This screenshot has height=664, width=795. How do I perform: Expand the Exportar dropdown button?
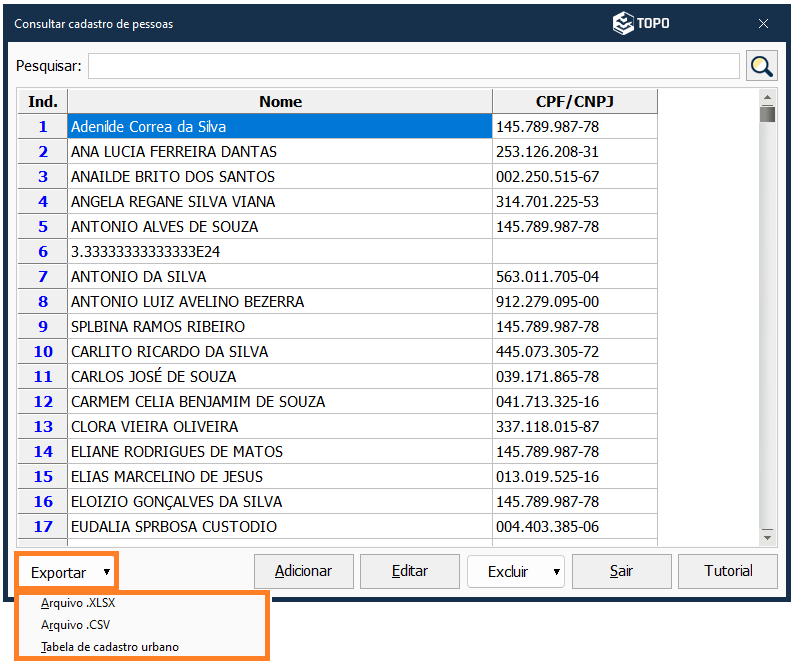click(67, 572)
